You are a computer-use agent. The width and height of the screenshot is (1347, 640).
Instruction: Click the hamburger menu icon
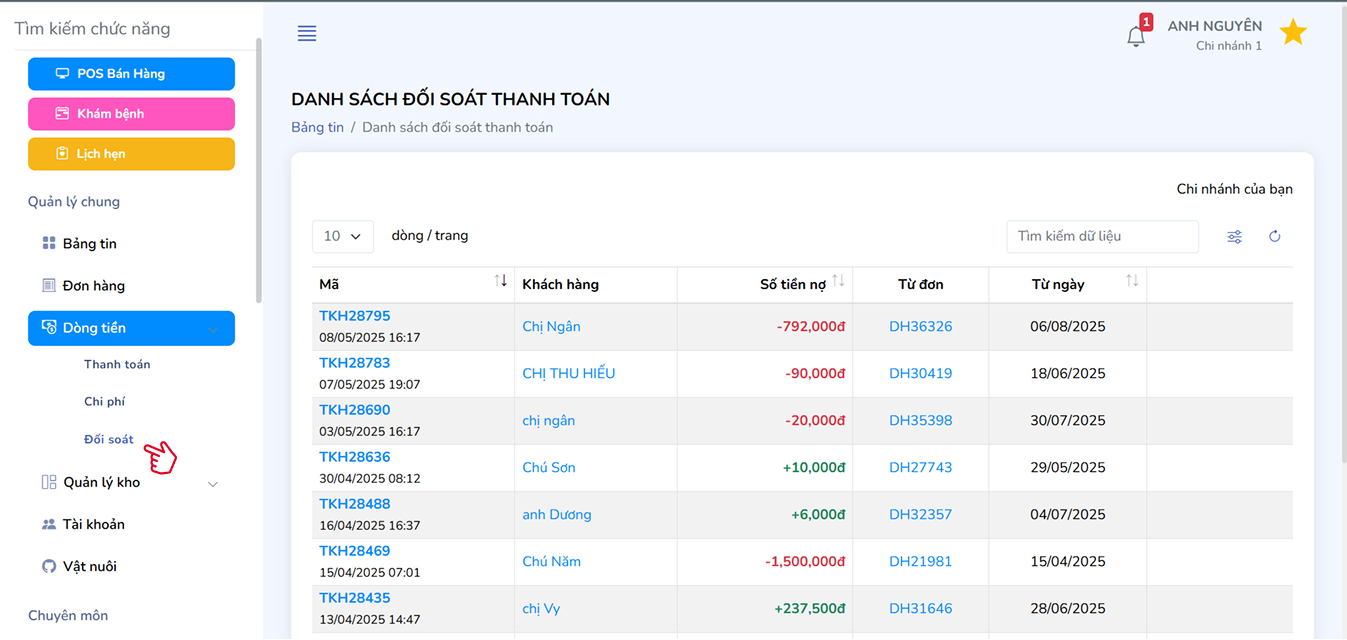(307, 34)
